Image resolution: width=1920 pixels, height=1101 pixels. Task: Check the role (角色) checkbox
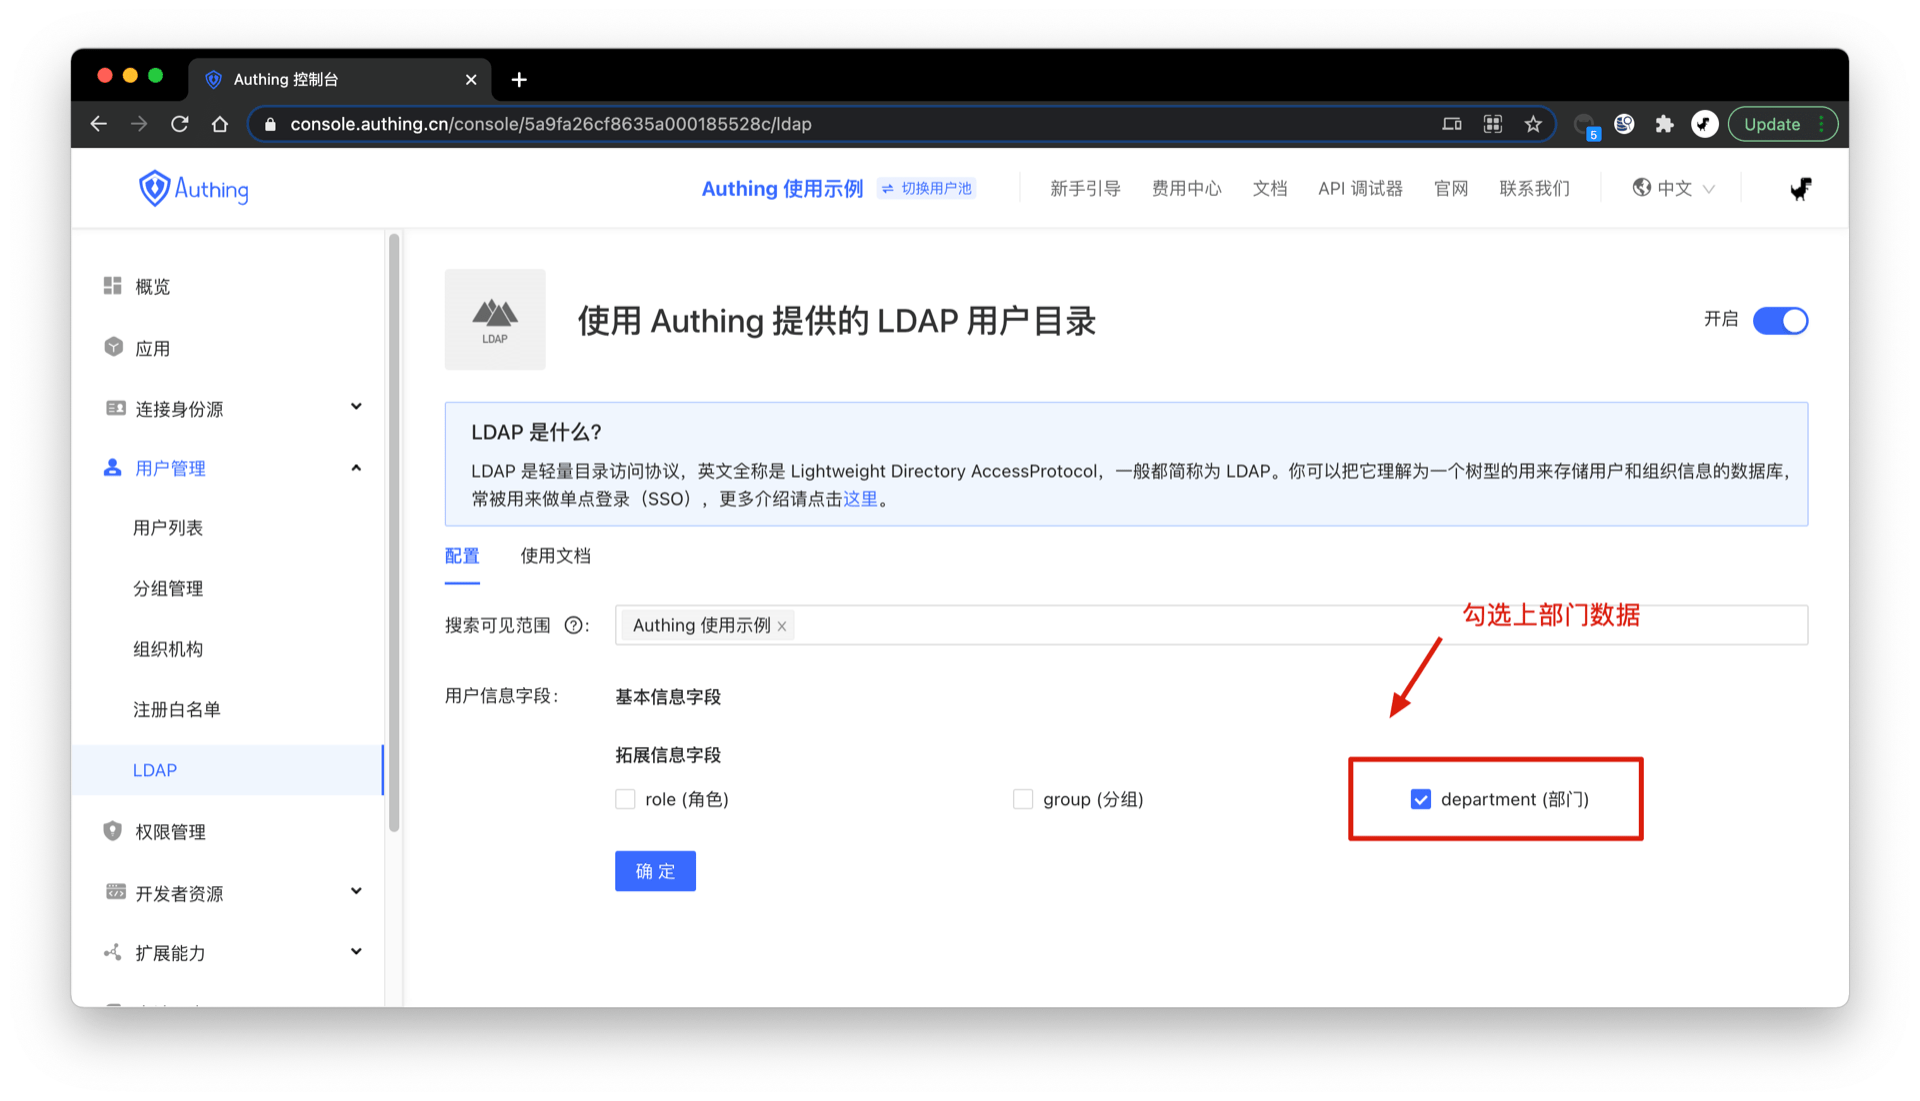[626, 799]
